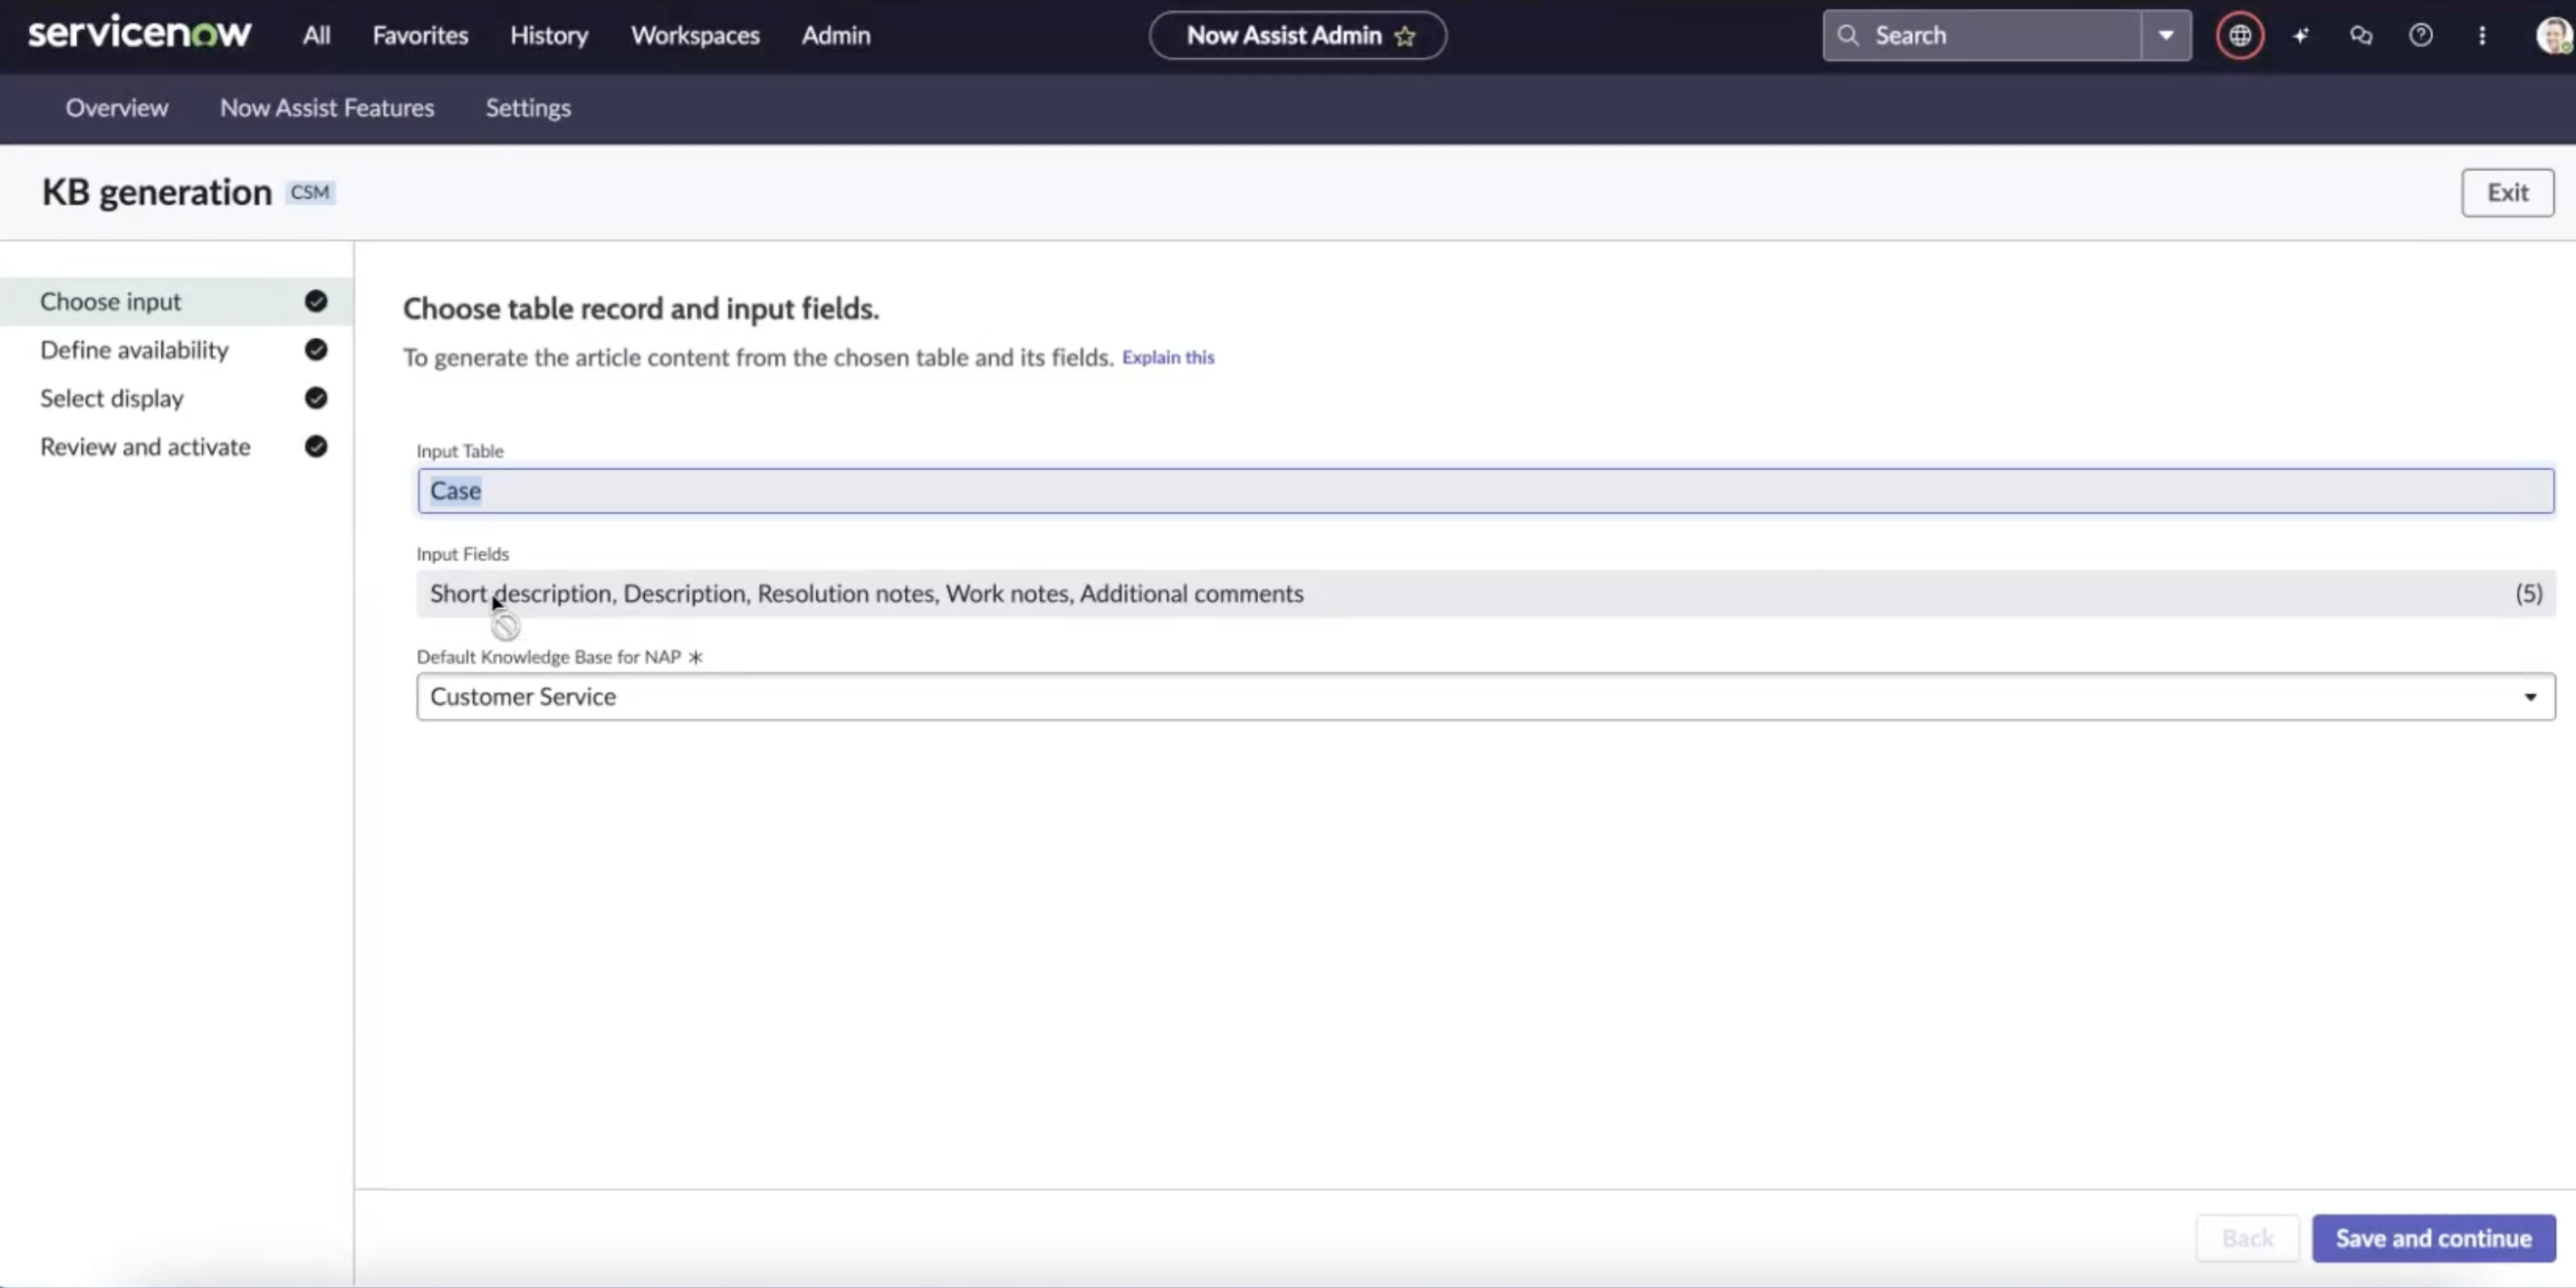Click the ServiceNow logo
Screen dimensions: 2576x1288
tap(139, 33)
